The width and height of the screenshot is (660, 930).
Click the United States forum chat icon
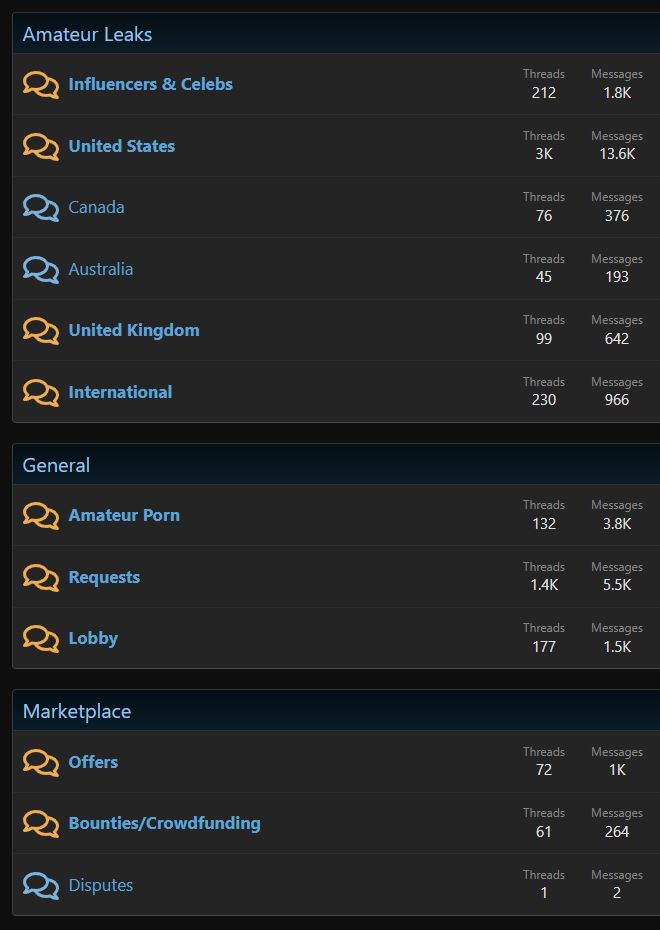[x=41, y=147]
